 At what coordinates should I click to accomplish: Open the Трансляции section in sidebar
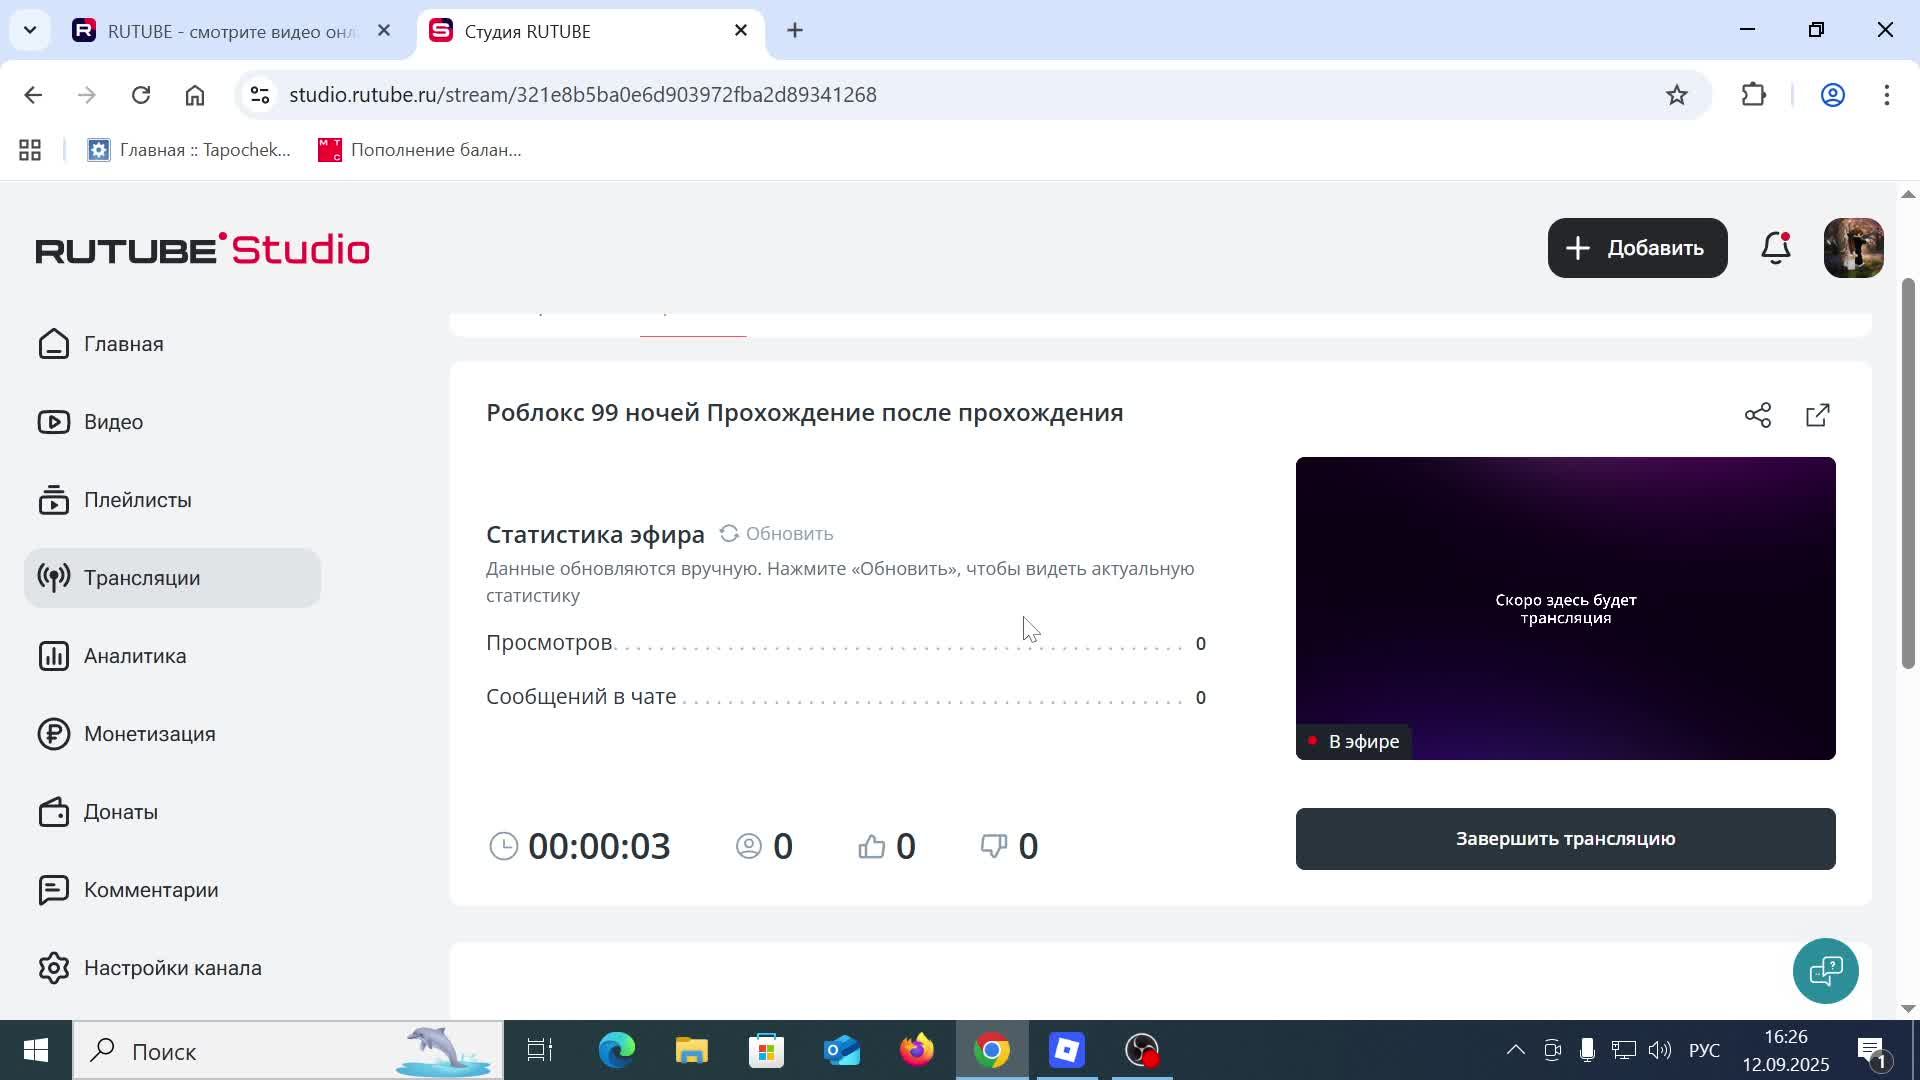(141, 577)
